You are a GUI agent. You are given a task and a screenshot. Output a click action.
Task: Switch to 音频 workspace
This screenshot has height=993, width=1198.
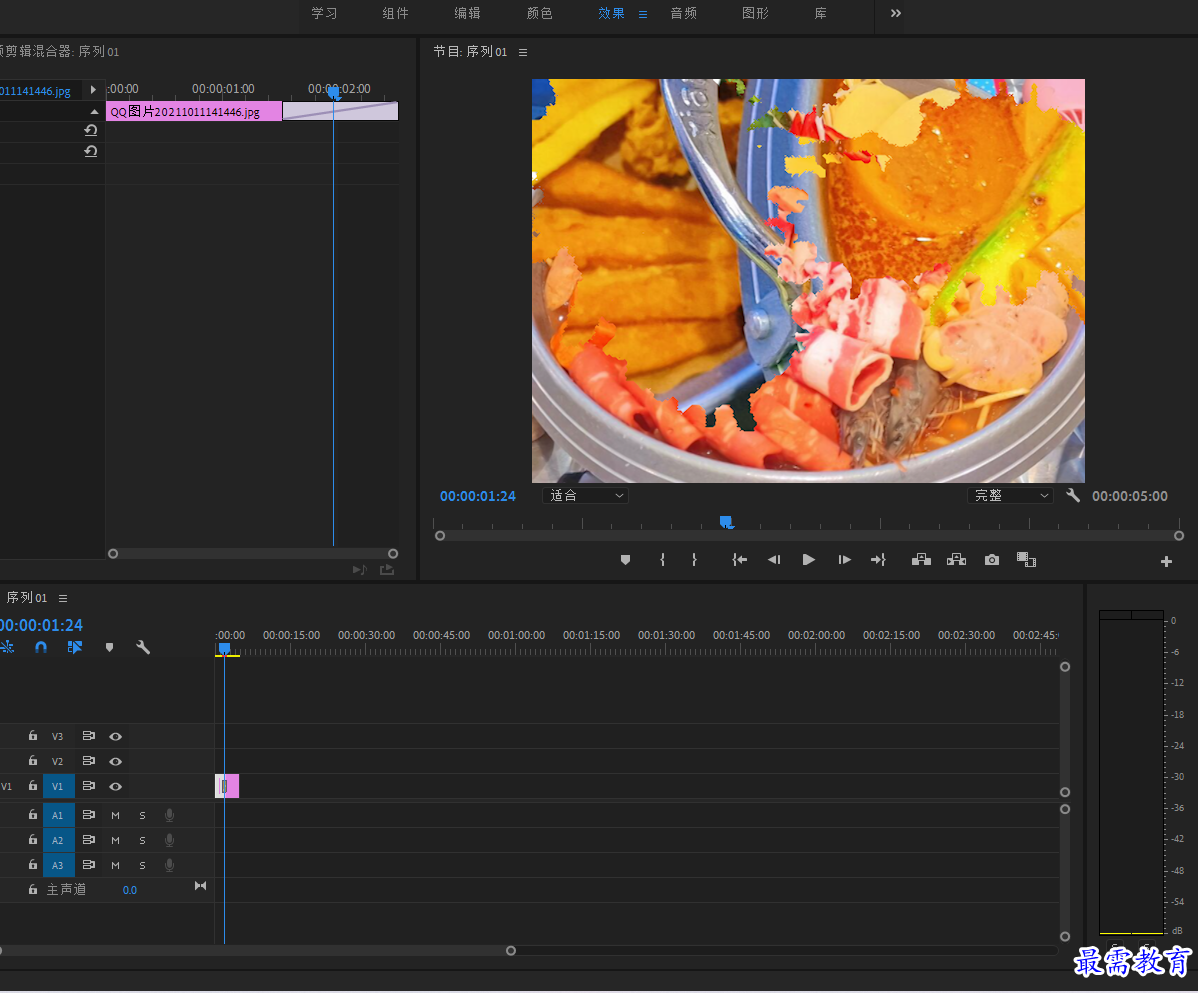point(683,14)
